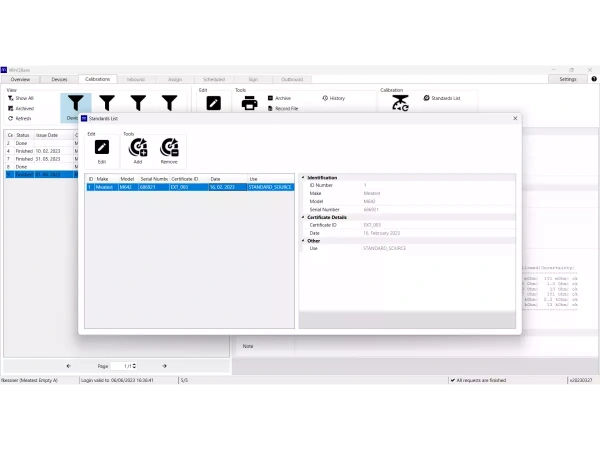Screen dimensions: 600x450
Task: Click the Archive tool button
Action: [x=279, y=98]
